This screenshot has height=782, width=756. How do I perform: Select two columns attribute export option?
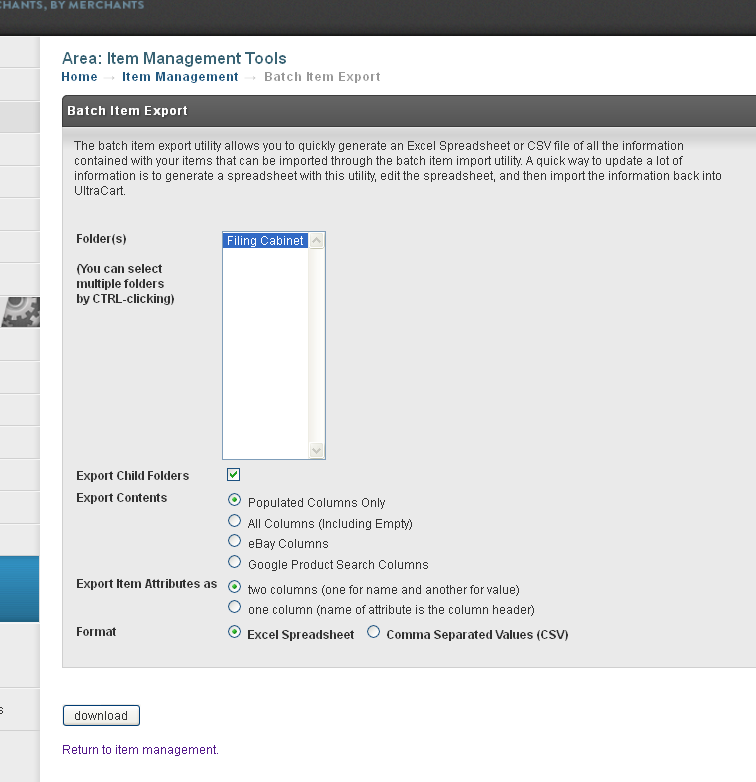coord(234,587)
